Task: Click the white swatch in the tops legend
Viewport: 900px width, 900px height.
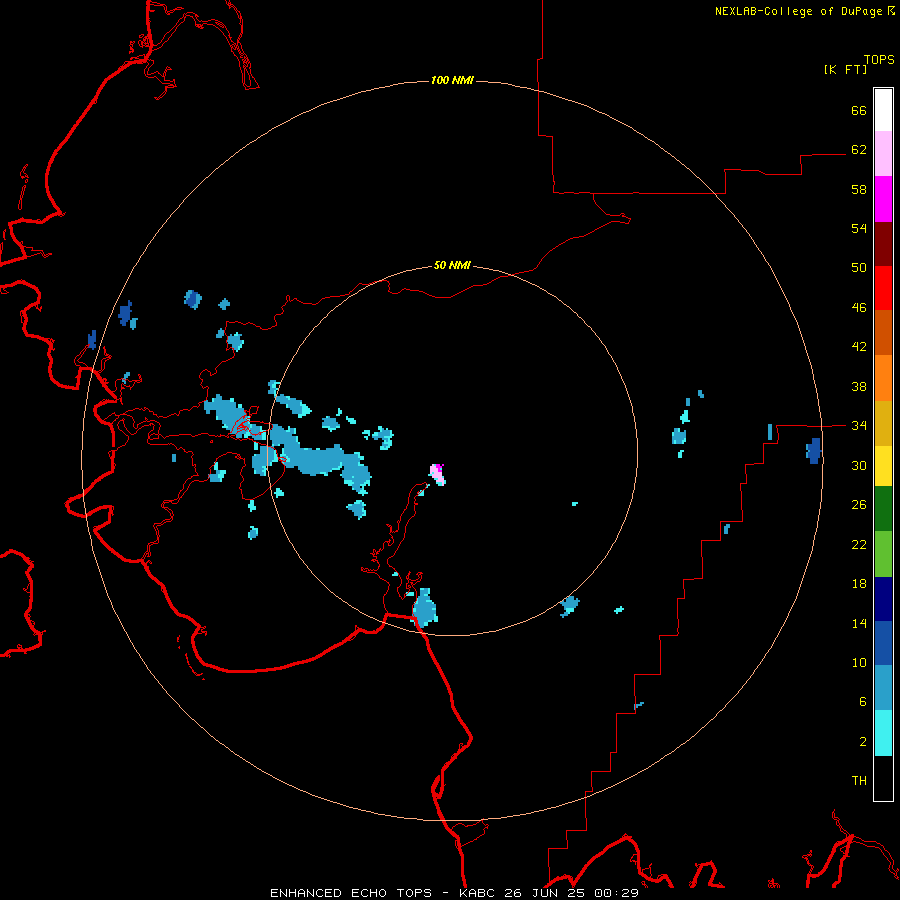Action: point(883,110)
